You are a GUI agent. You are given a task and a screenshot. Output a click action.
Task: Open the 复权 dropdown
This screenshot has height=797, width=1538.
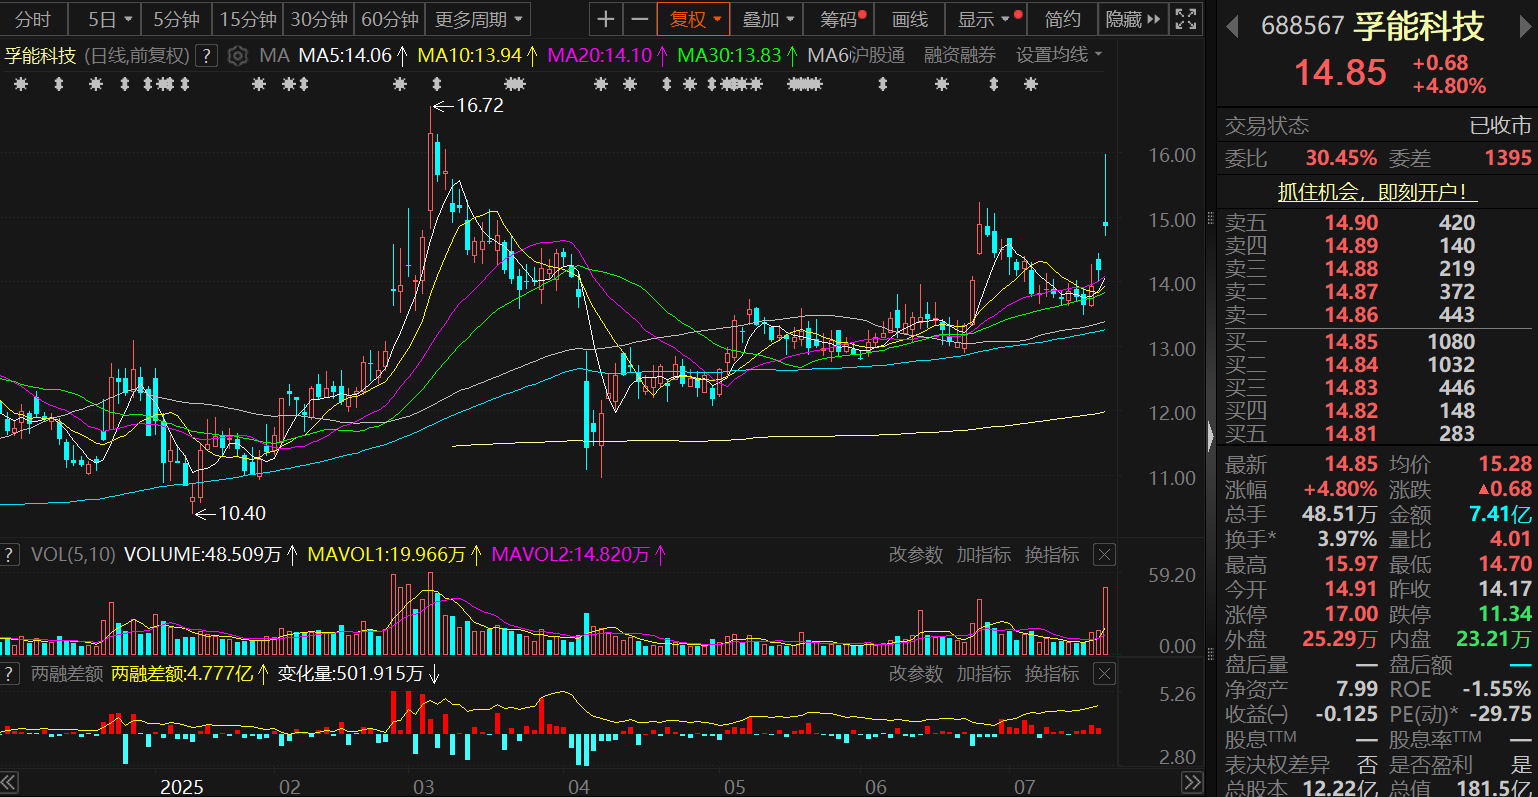[694, 19]
